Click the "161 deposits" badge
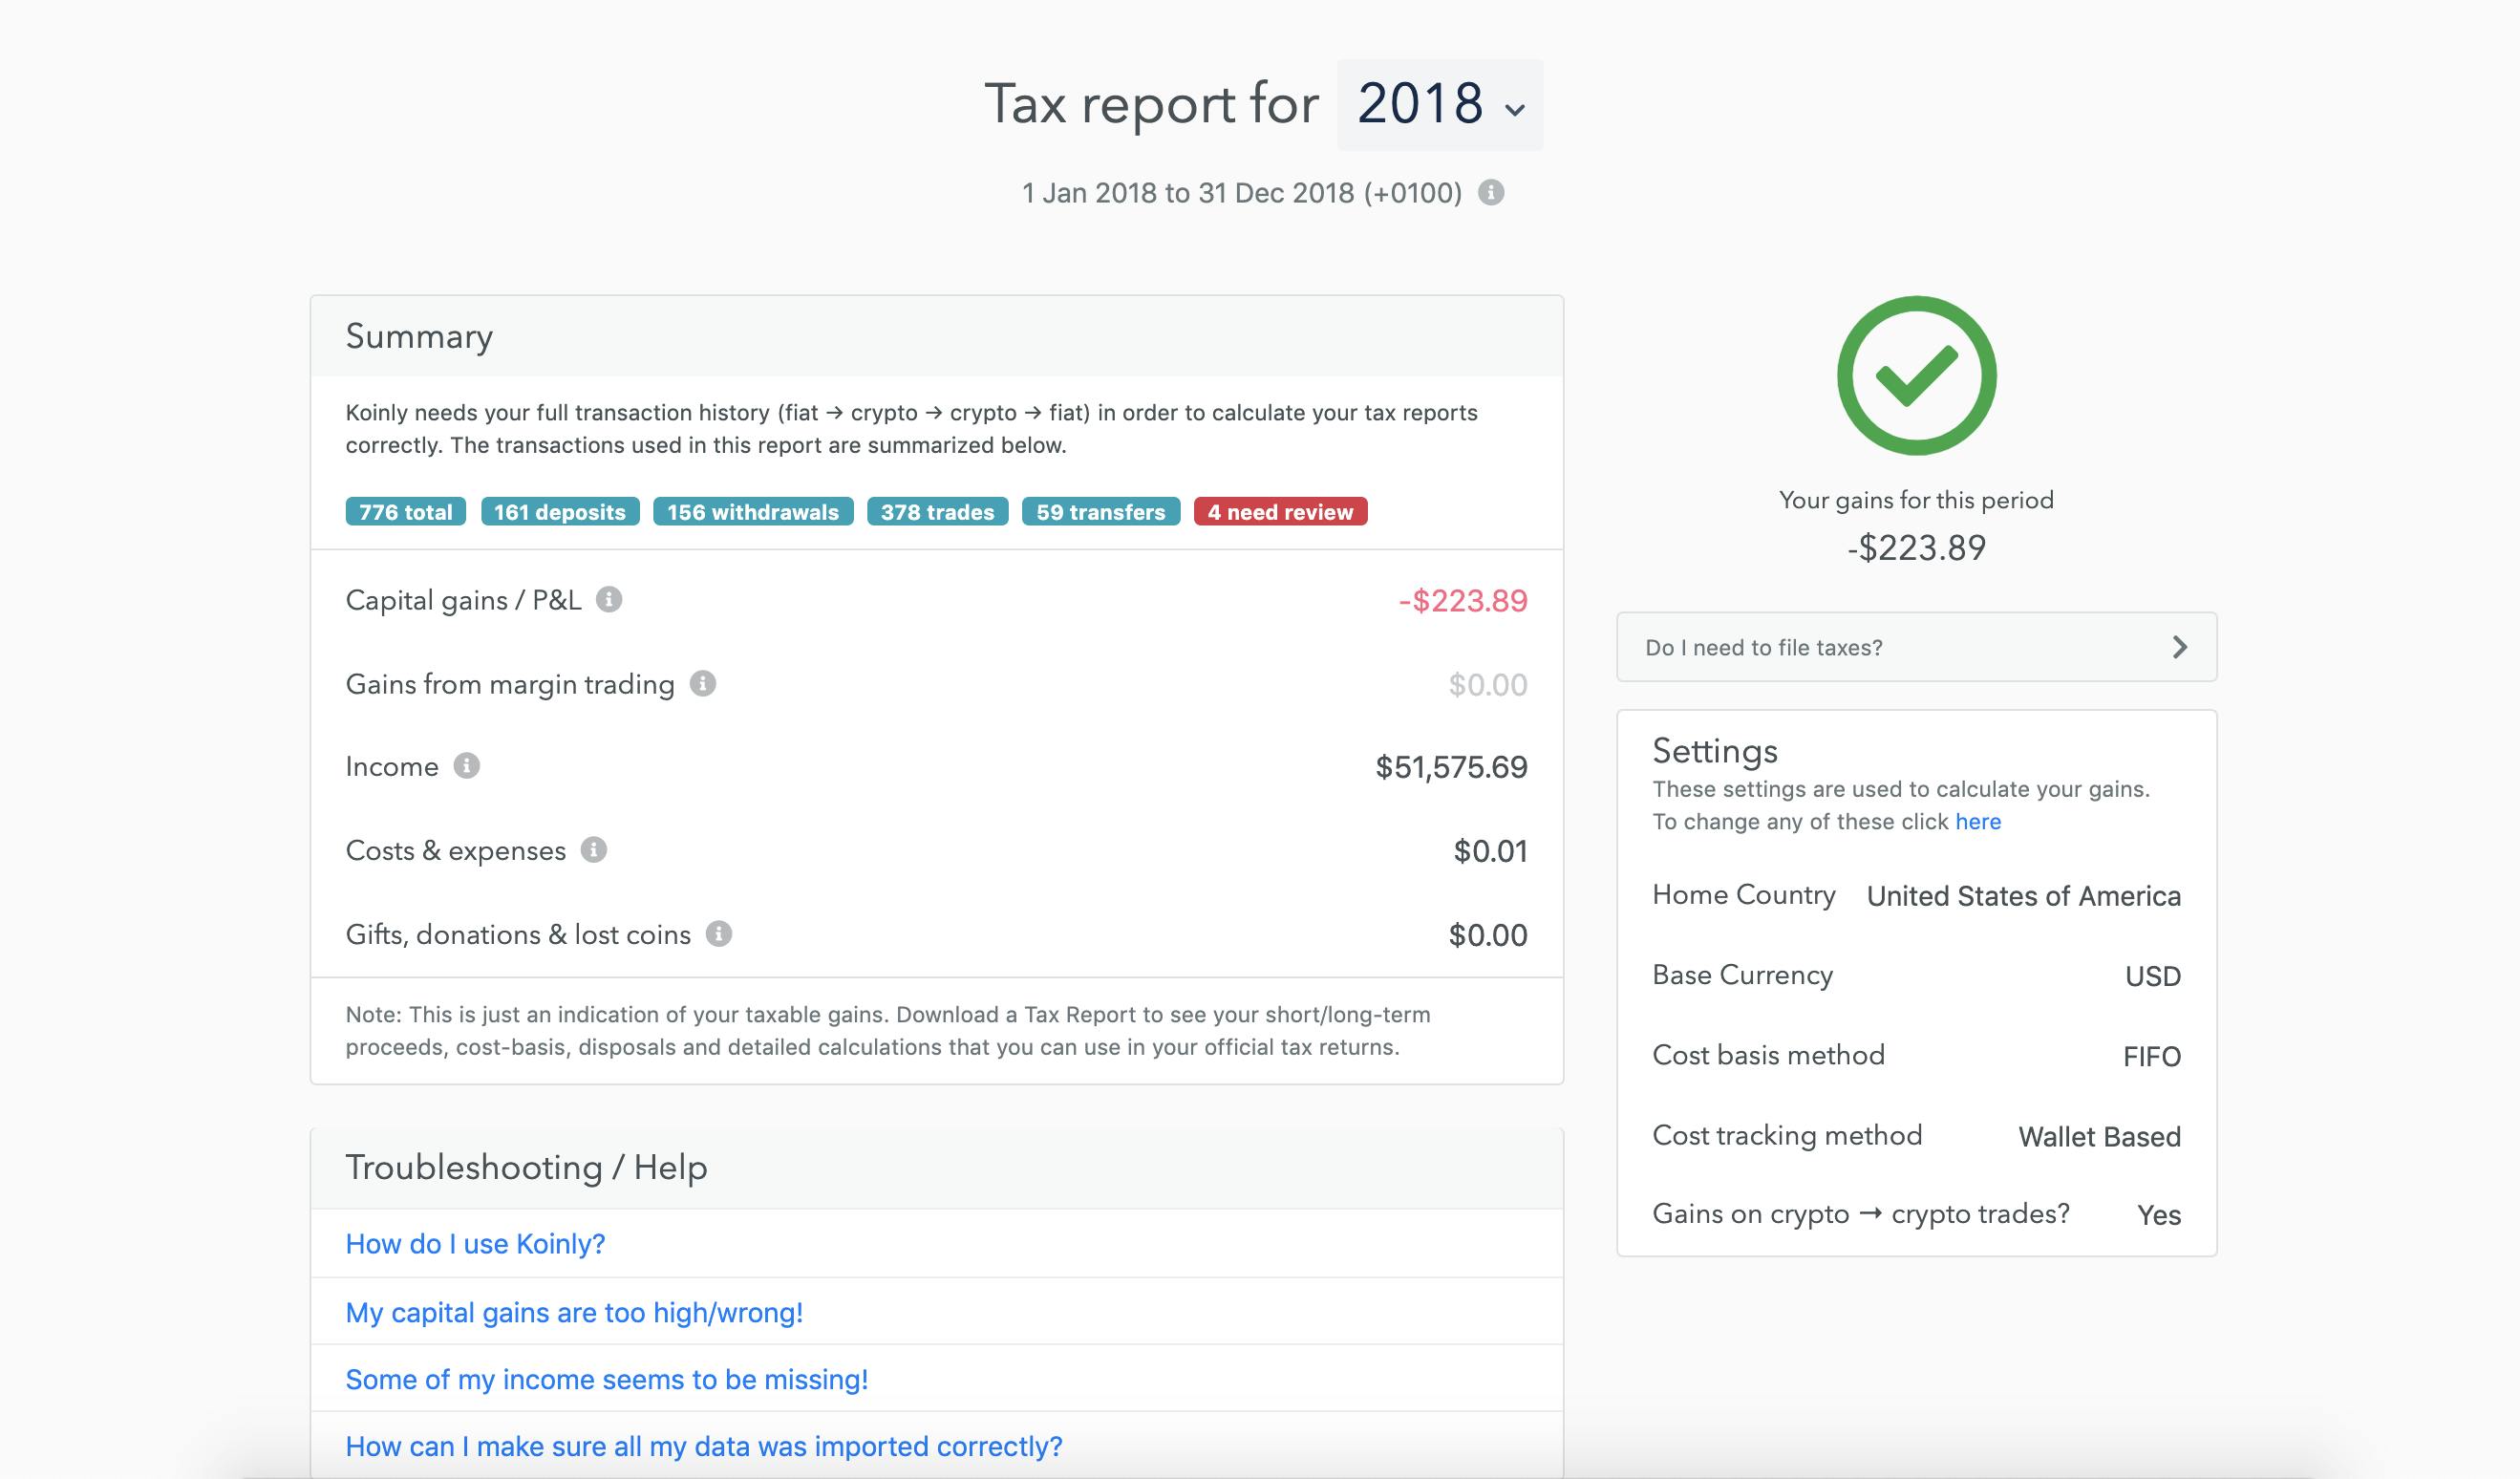 (x=560, y=512)
